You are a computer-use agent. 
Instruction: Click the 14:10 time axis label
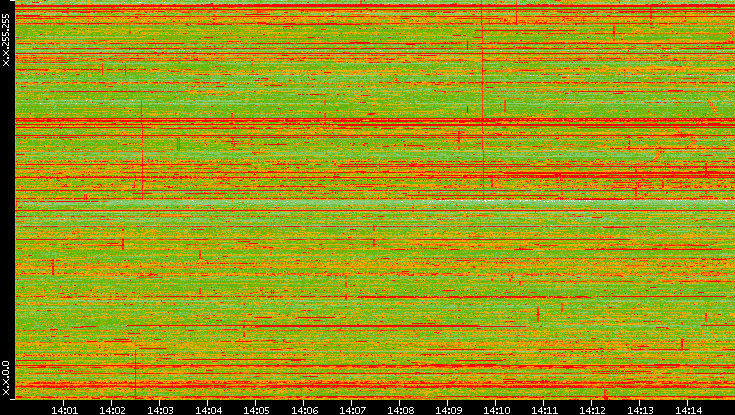coord(496,410)
